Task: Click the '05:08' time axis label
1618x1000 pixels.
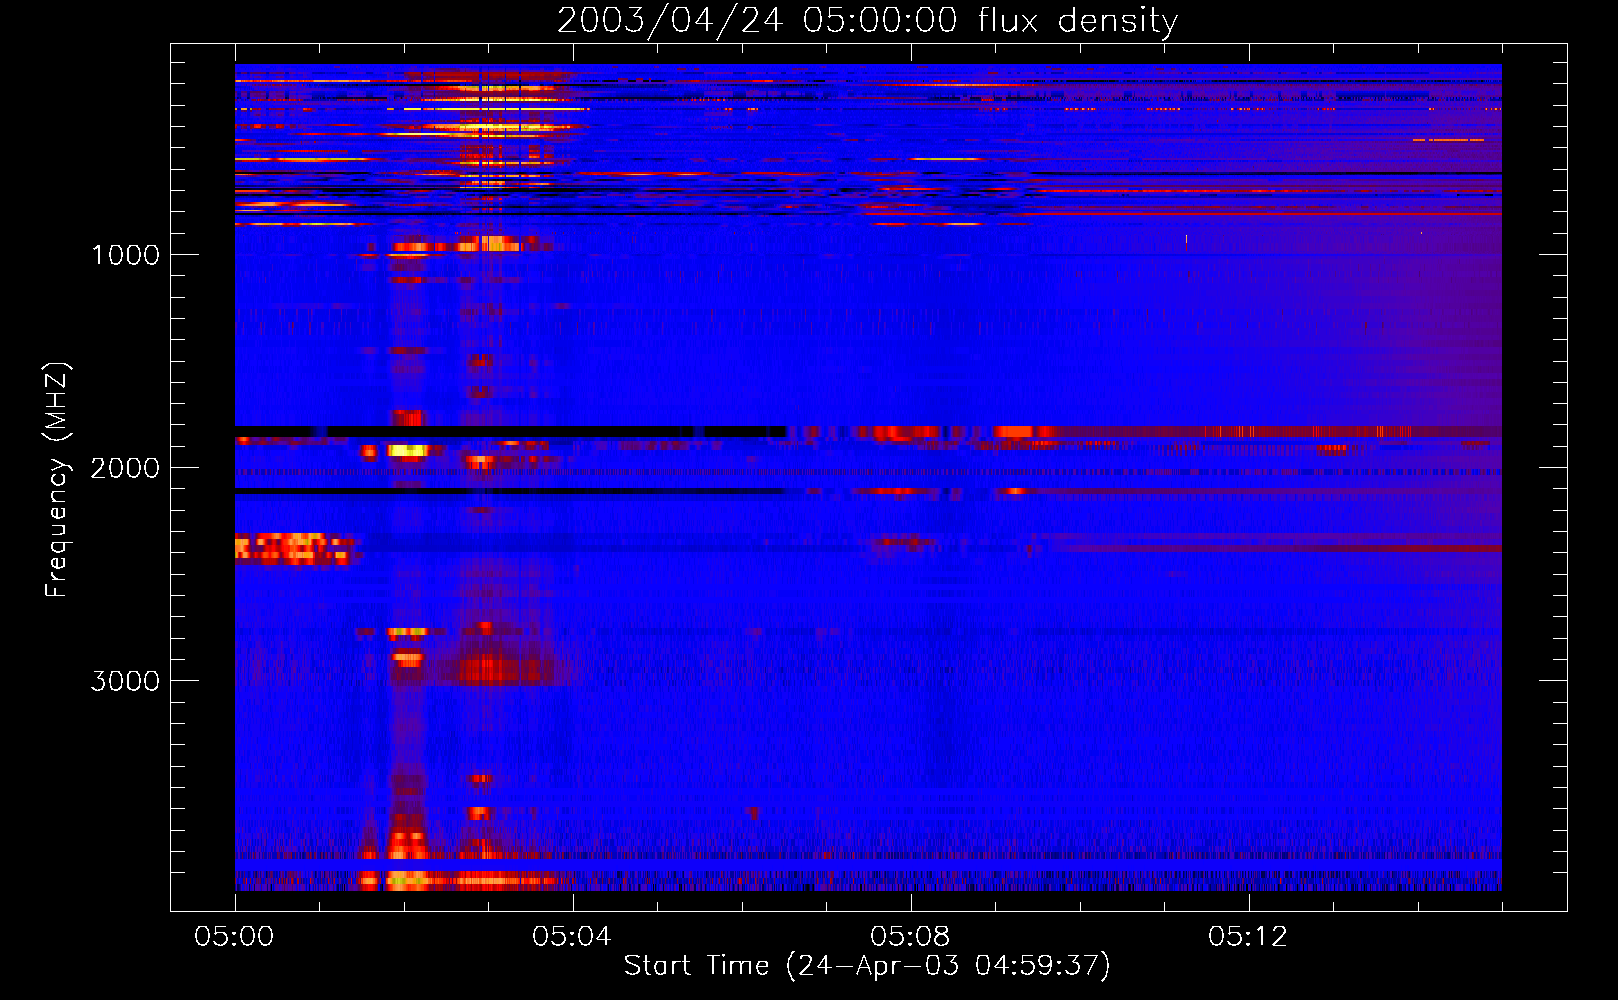Action: click(910, 937)
